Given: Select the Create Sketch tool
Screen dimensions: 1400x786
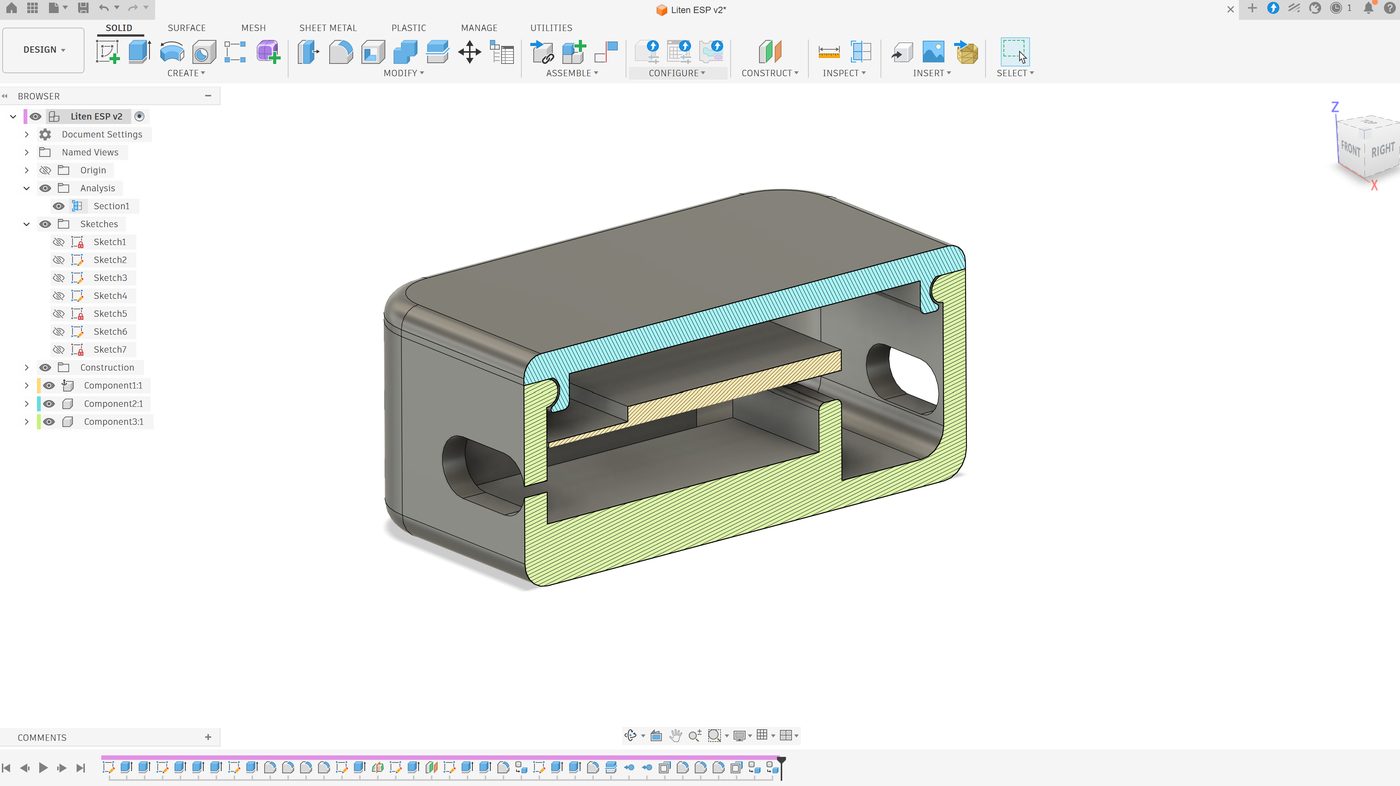Looking at the screenshot, I should point(108,52).
